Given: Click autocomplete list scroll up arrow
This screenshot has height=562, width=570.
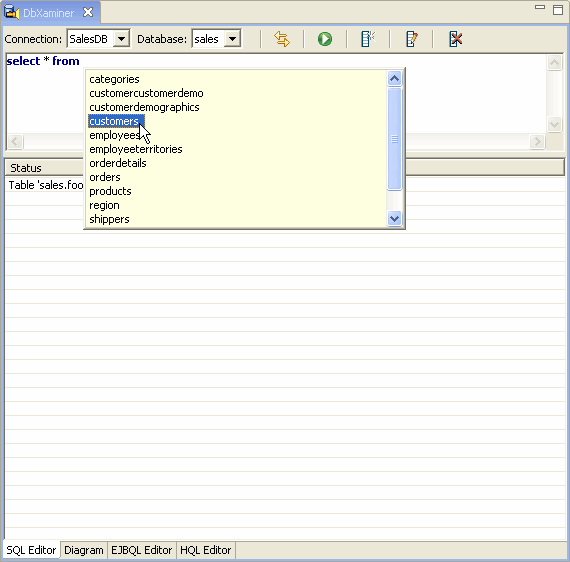Looking at the screenshot, I should pos(394,78).
